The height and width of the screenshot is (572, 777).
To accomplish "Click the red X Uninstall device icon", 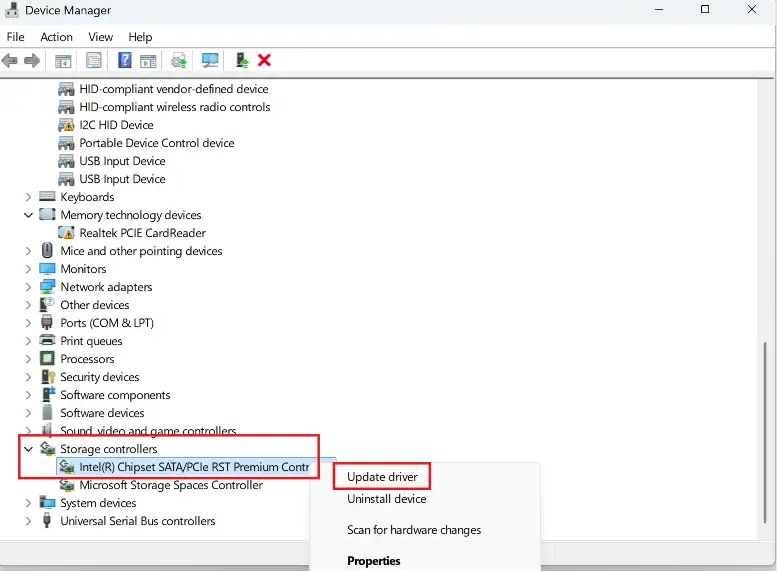I will click(x=265, y=60).
